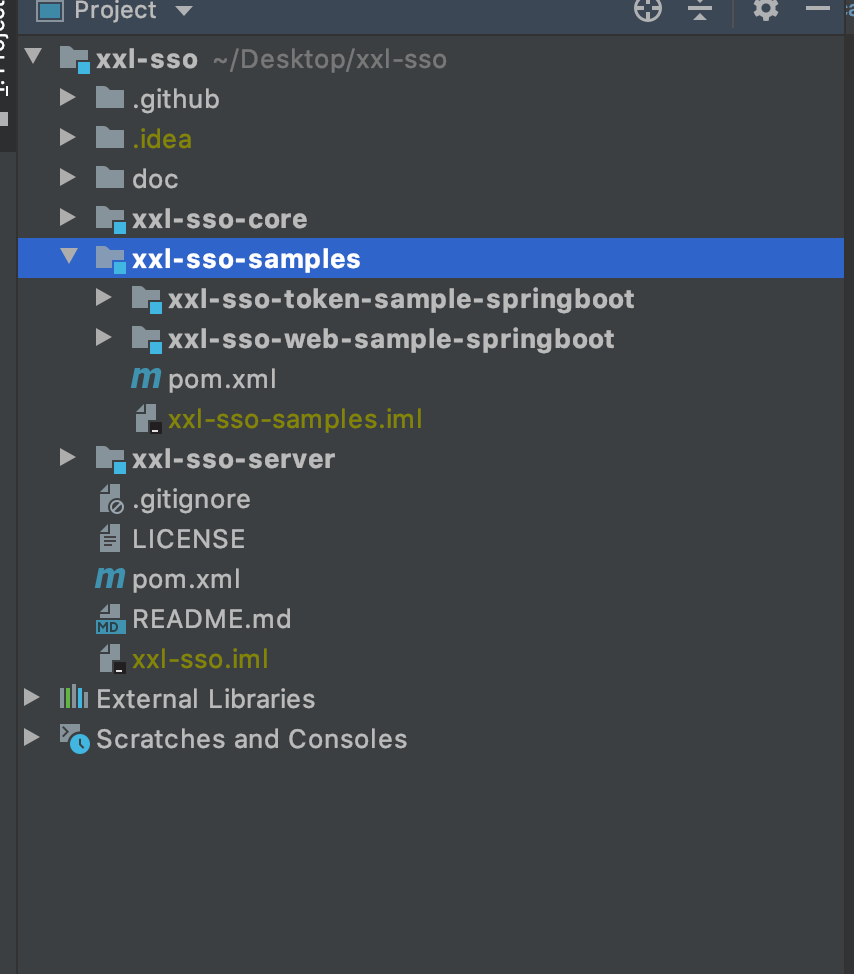This screenshot has height=974, width=854.
Task: Expand the doc folder
Action: pos(68,178)
